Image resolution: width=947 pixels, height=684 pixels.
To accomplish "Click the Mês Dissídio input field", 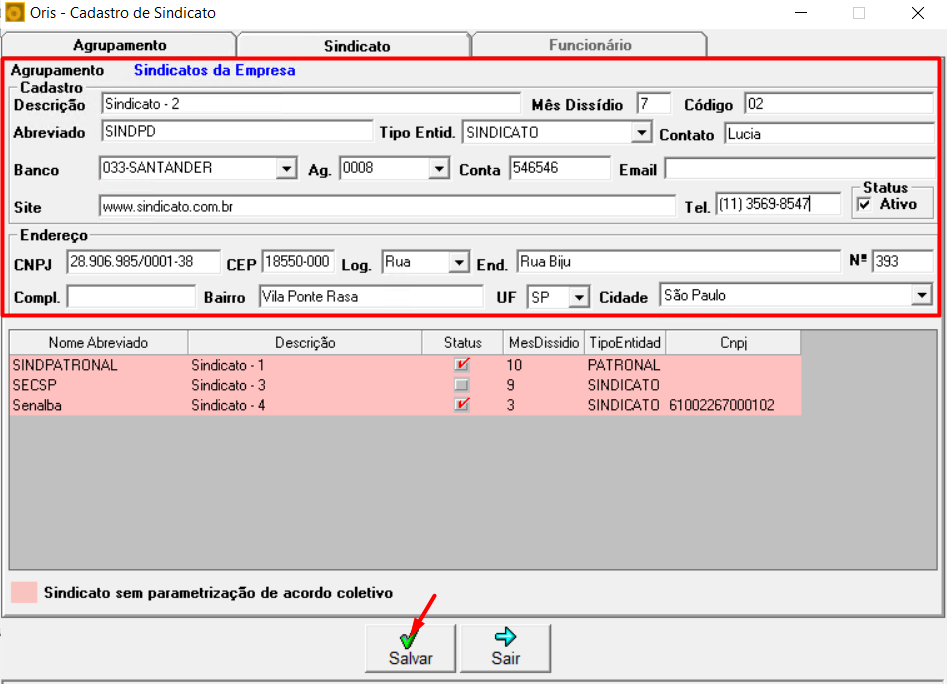I will (x=653, y=104).
